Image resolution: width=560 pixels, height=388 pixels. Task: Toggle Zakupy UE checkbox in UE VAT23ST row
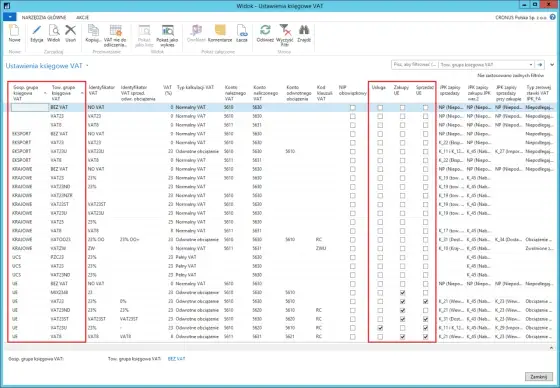coord(402,319)
